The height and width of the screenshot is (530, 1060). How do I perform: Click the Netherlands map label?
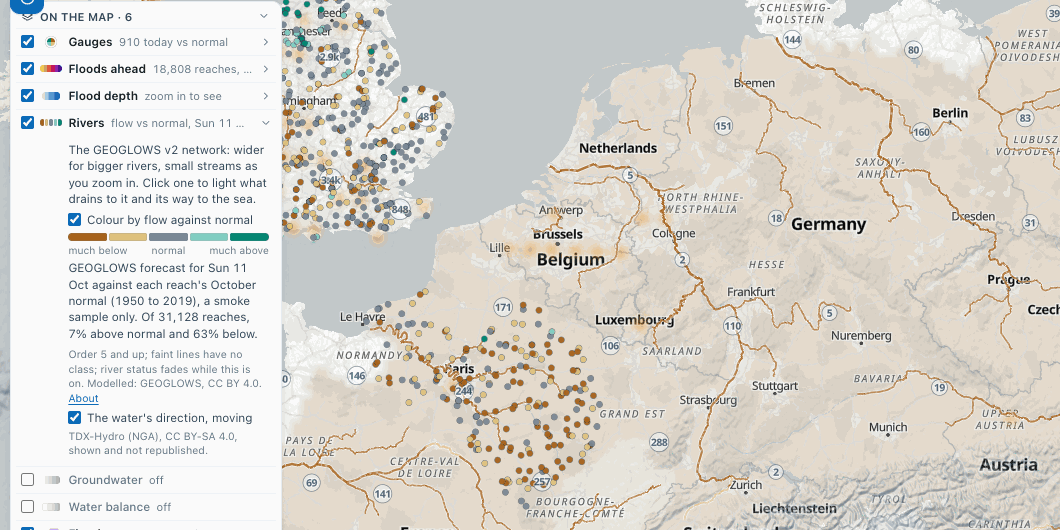tap(618, 148)
